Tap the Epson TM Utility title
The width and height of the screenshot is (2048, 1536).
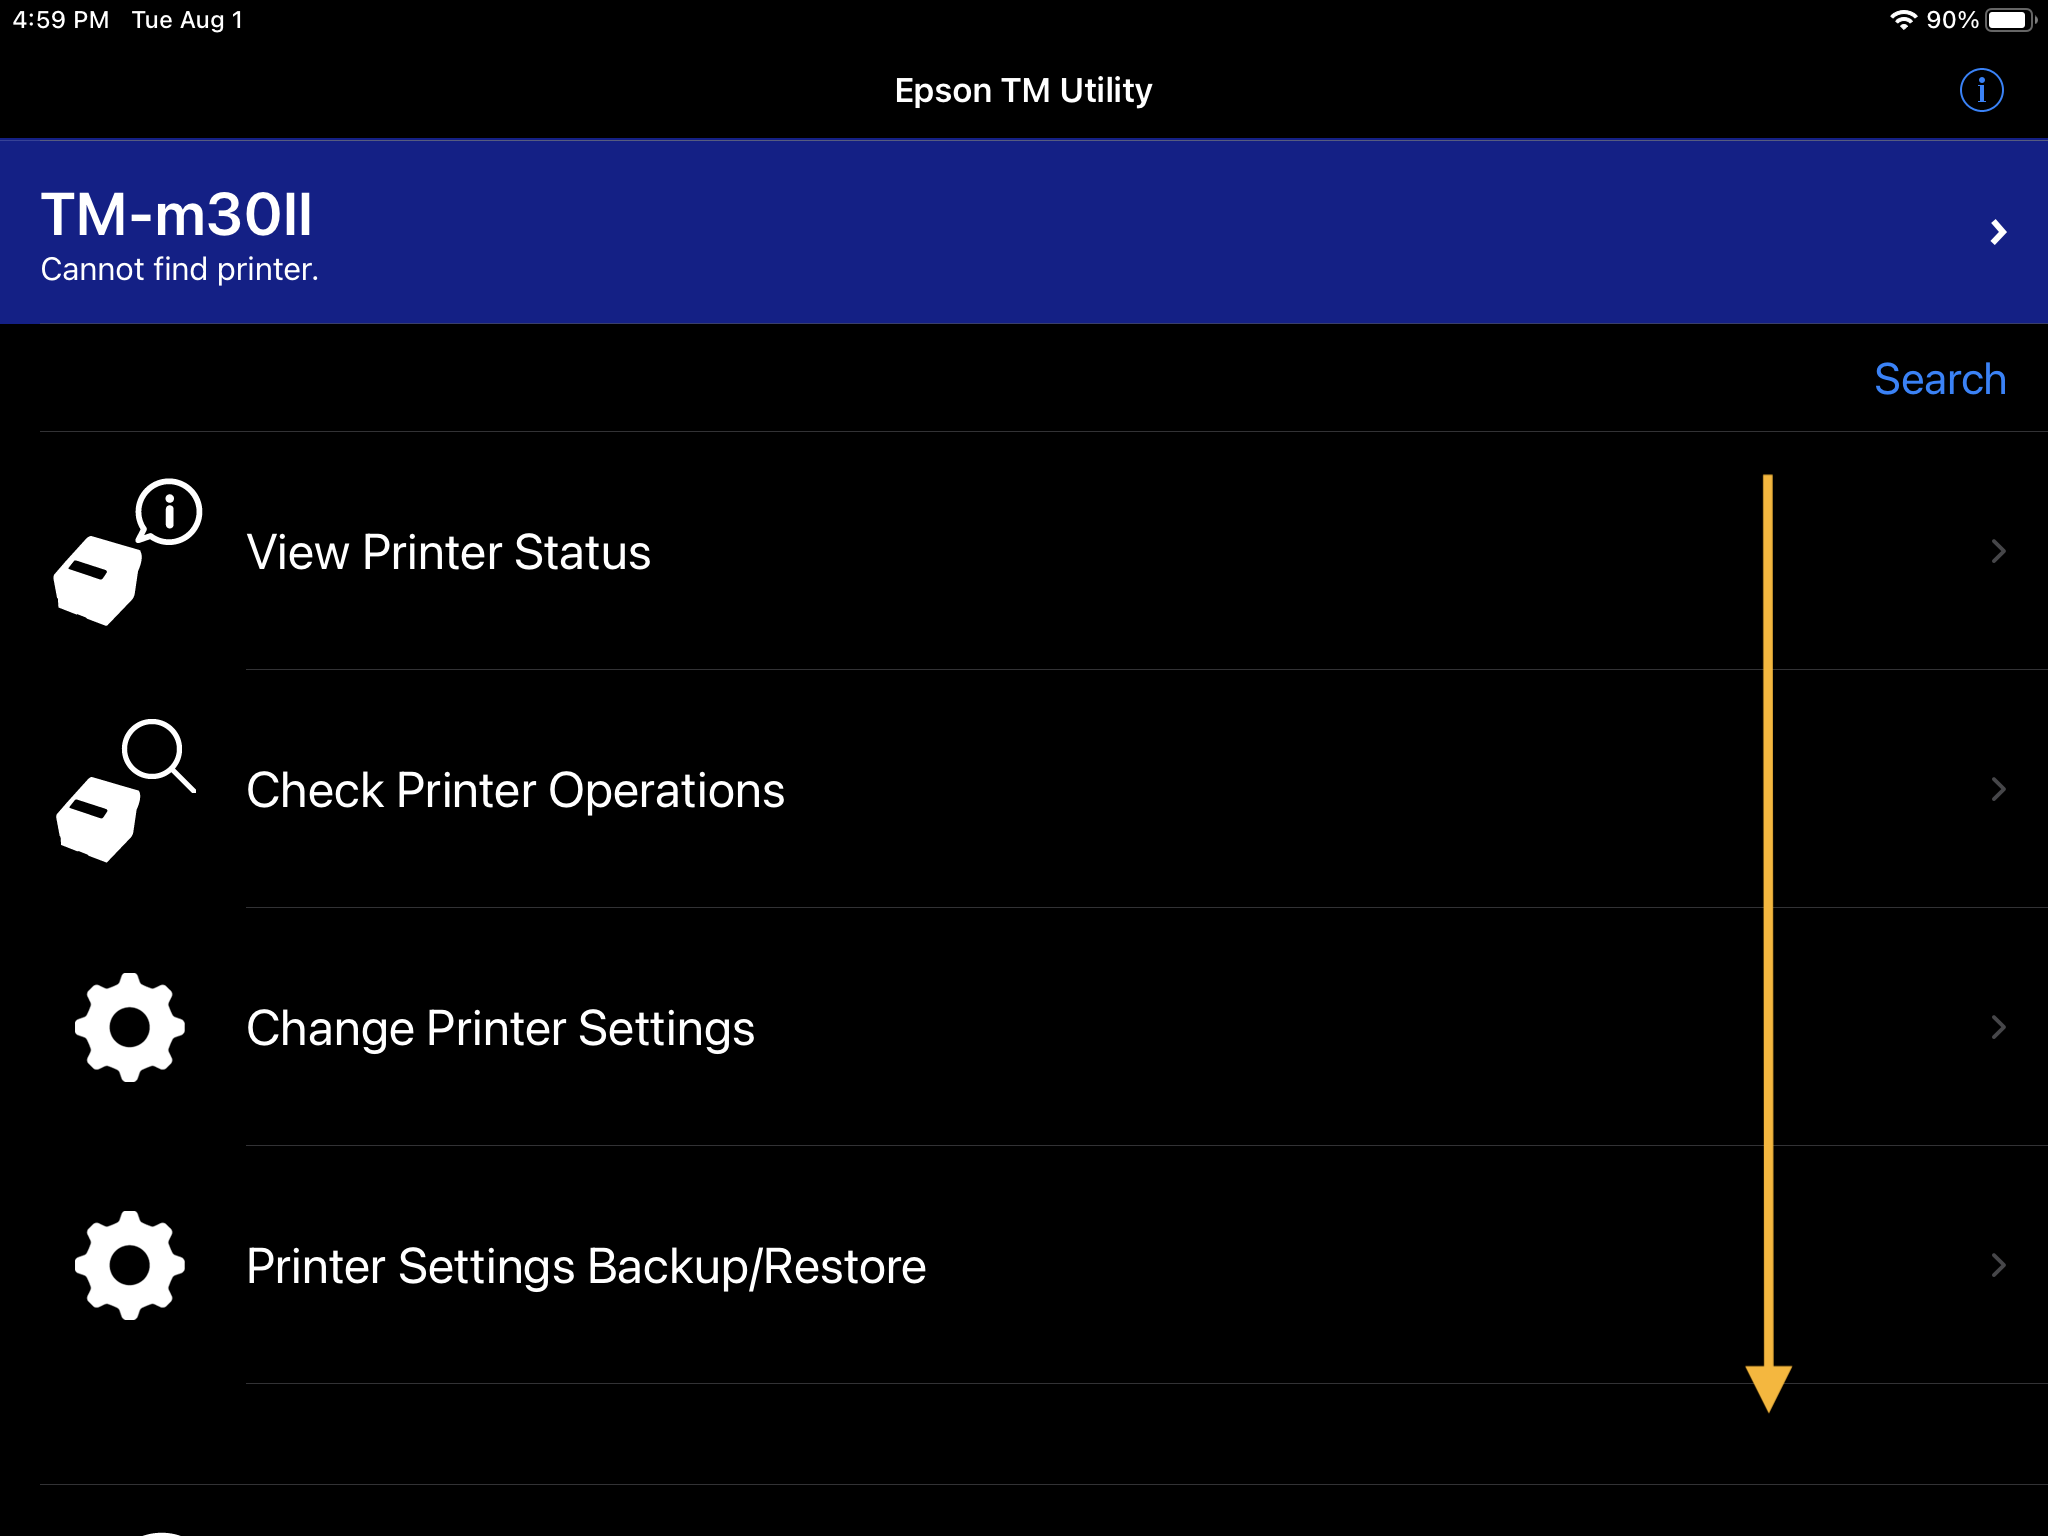coord(1023,91)
